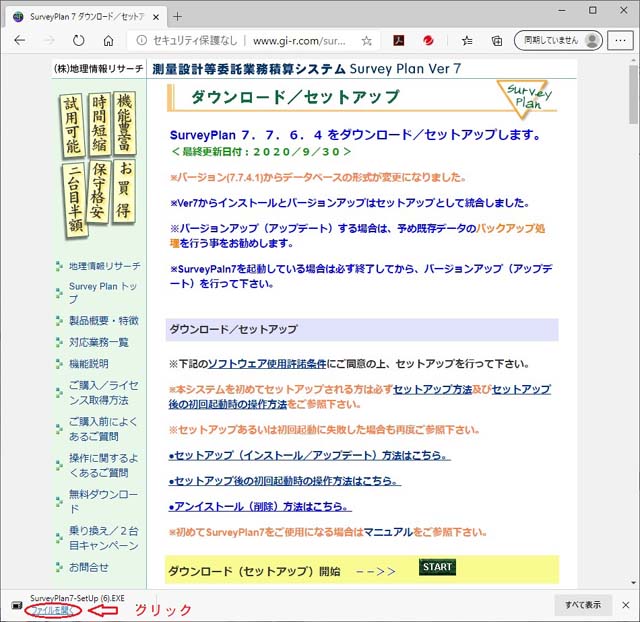
Task: Close the SurveyPlan 7 browser tab
Action: [156, 17]
